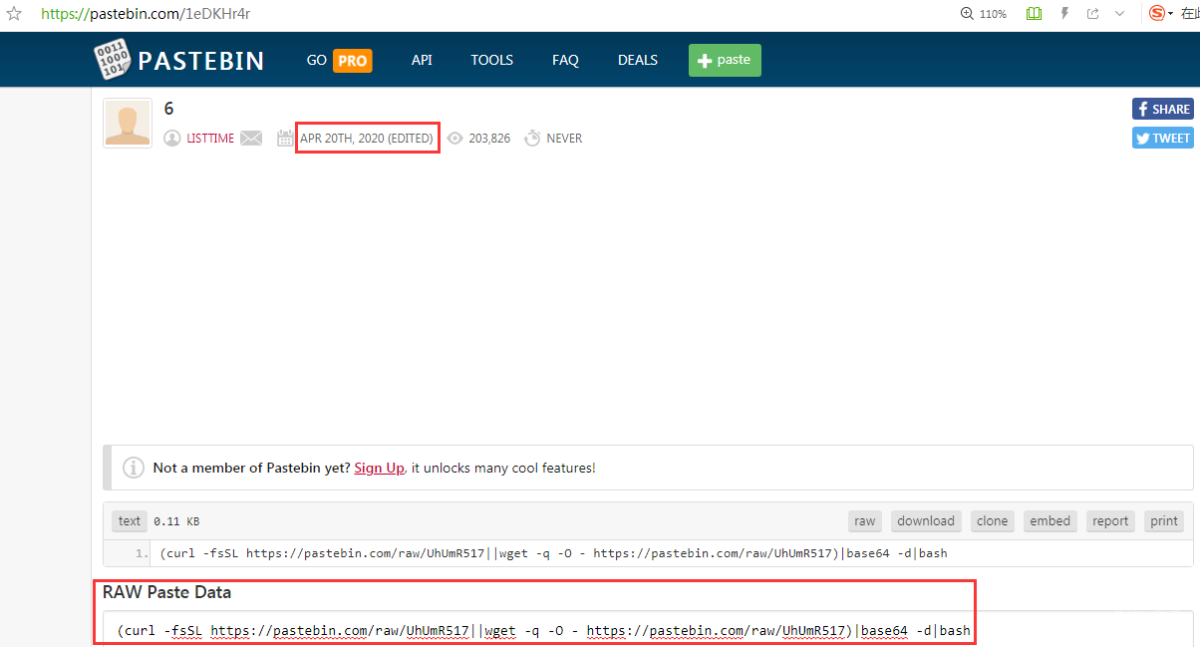Click the RAW Paste Data heading
1200x647 pixels.
click(x=167, y=592)
